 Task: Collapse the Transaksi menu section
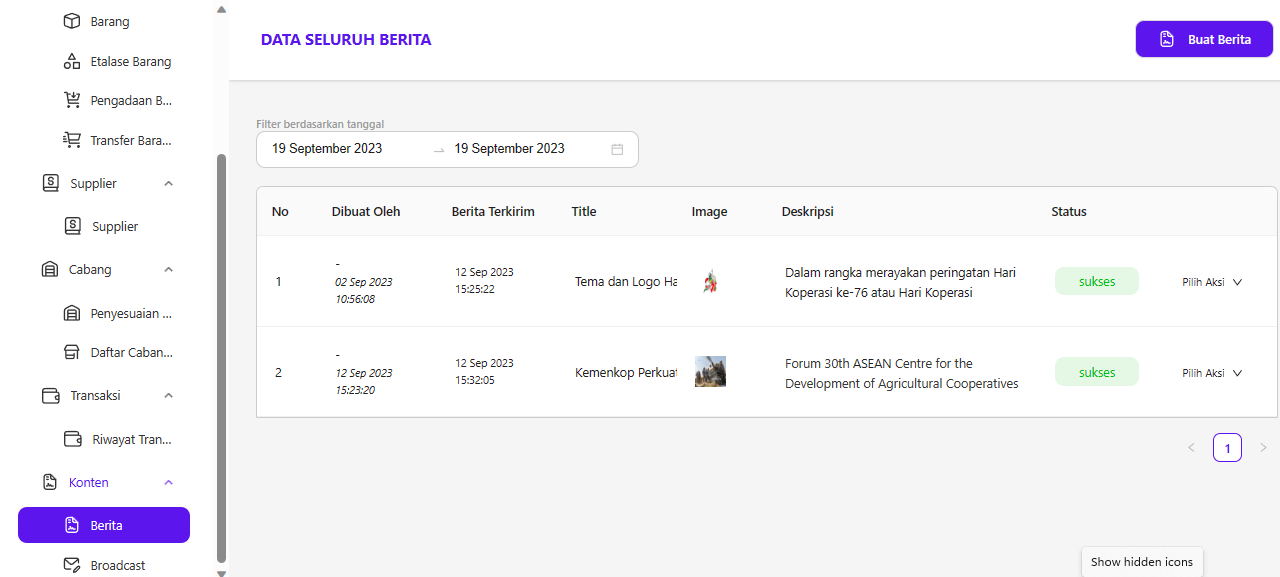coord(168,396)
